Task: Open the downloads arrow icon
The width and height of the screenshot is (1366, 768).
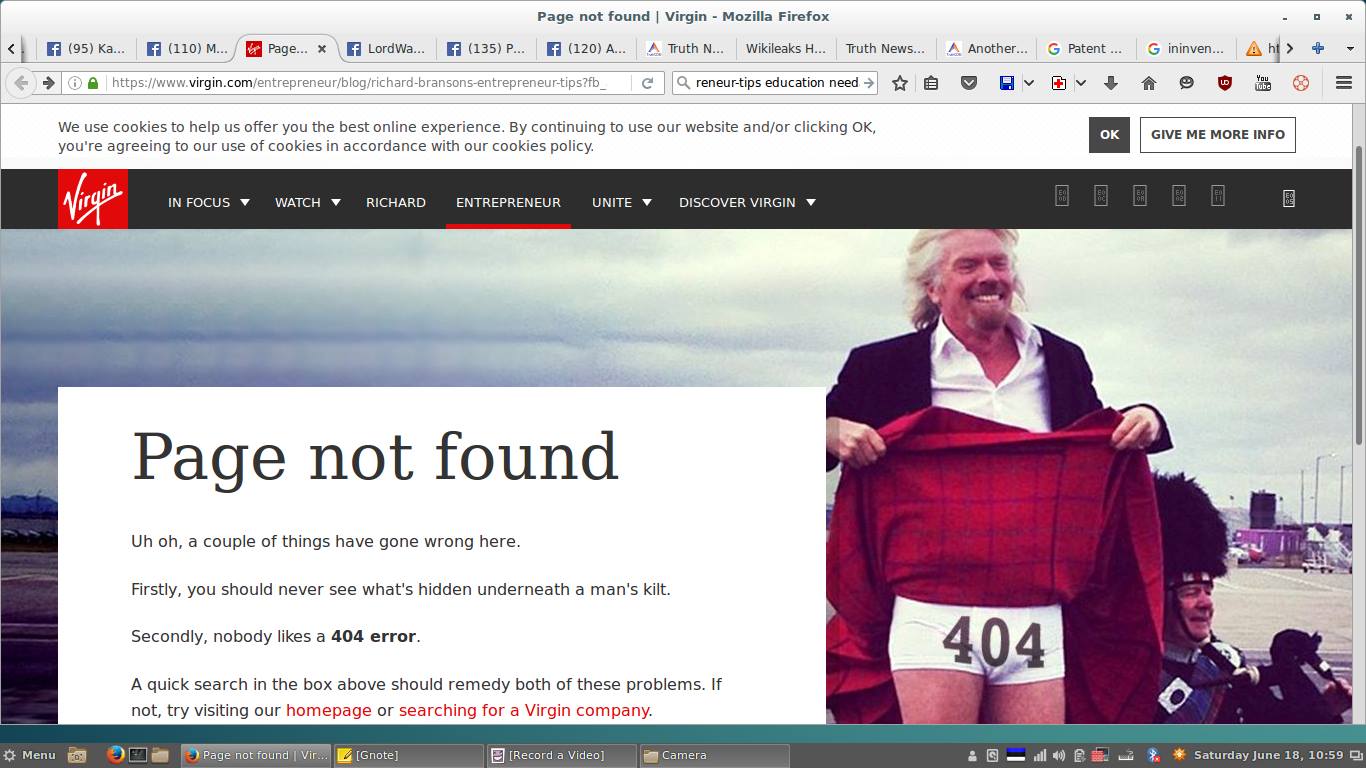Action: (x=1111, y=83)
